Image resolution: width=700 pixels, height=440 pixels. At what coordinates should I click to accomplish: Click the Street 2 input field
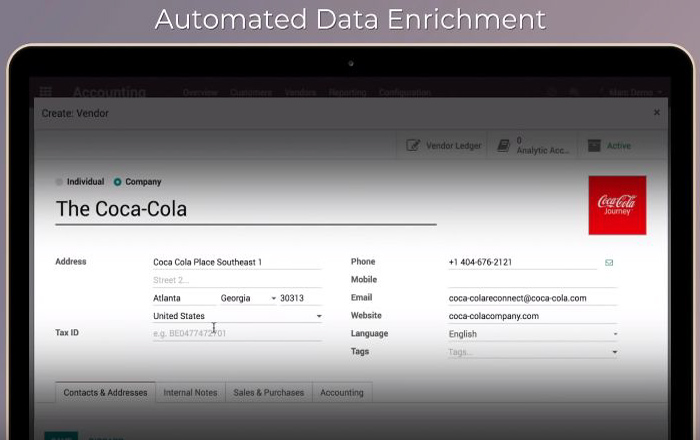click(x=237, y=280)
